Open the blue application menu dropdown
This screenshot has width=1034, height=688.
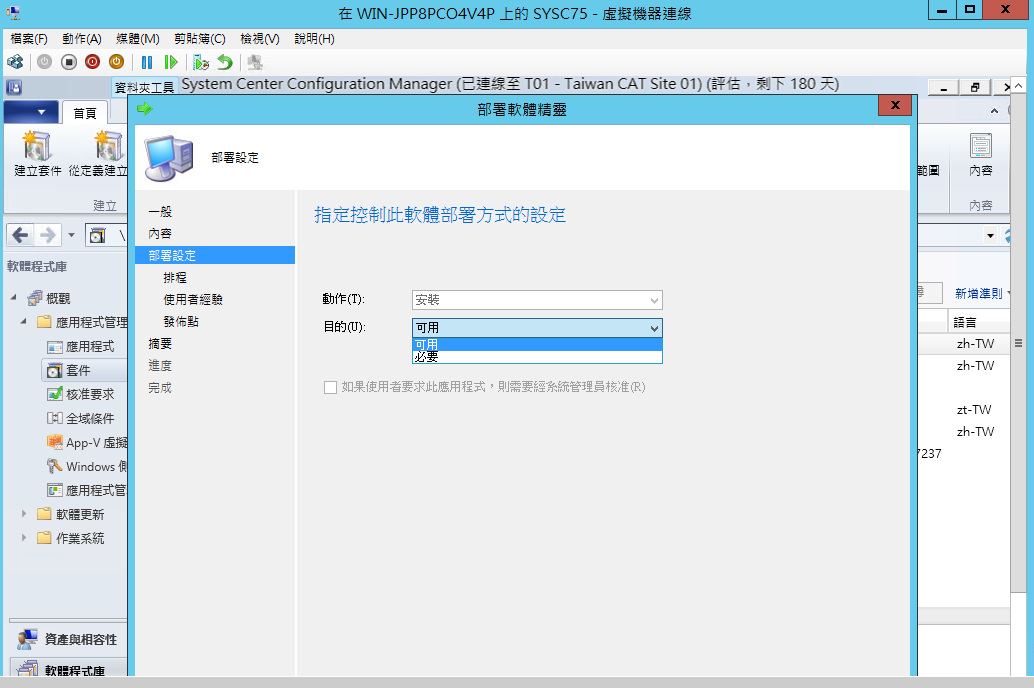[x=31, y=112]
